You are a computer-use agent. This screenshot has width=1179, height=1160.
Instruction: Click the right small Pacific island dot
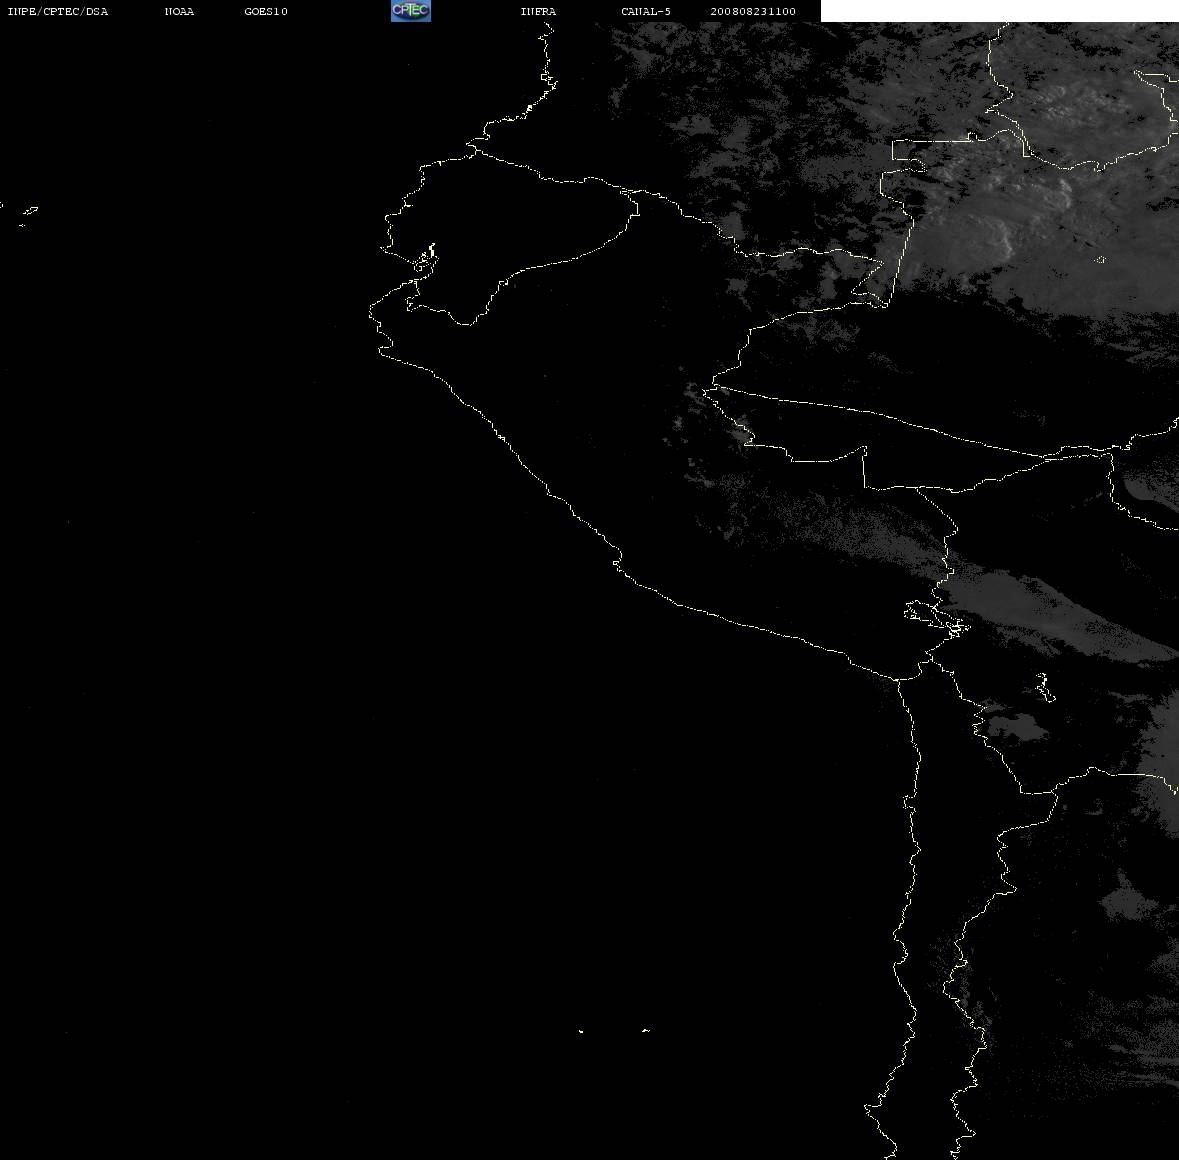pos(646,1030)
